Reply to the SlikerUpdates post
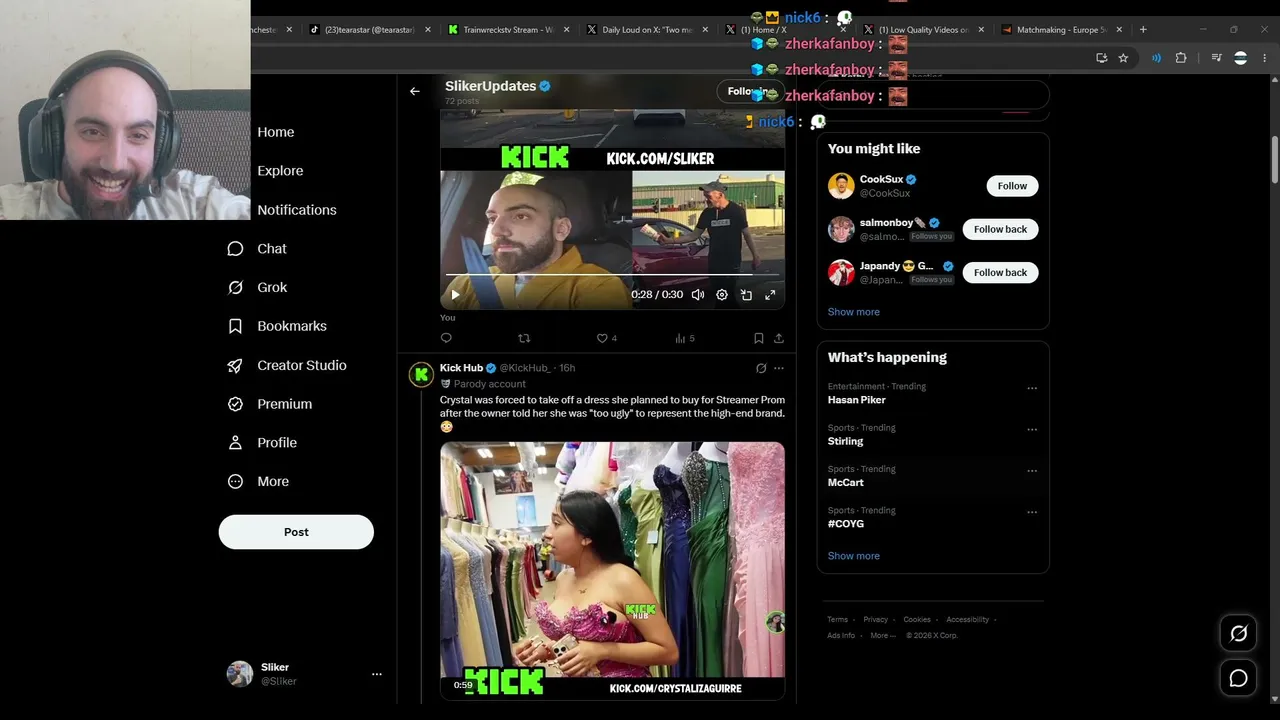Viewport: 1280px width, 720px height. coord(446,338)
